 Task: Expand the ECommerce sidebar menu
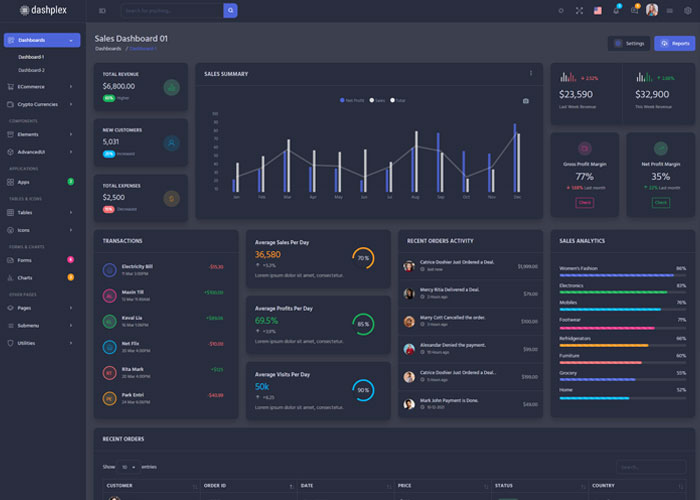pyautogui.click(x=42, y=87)
